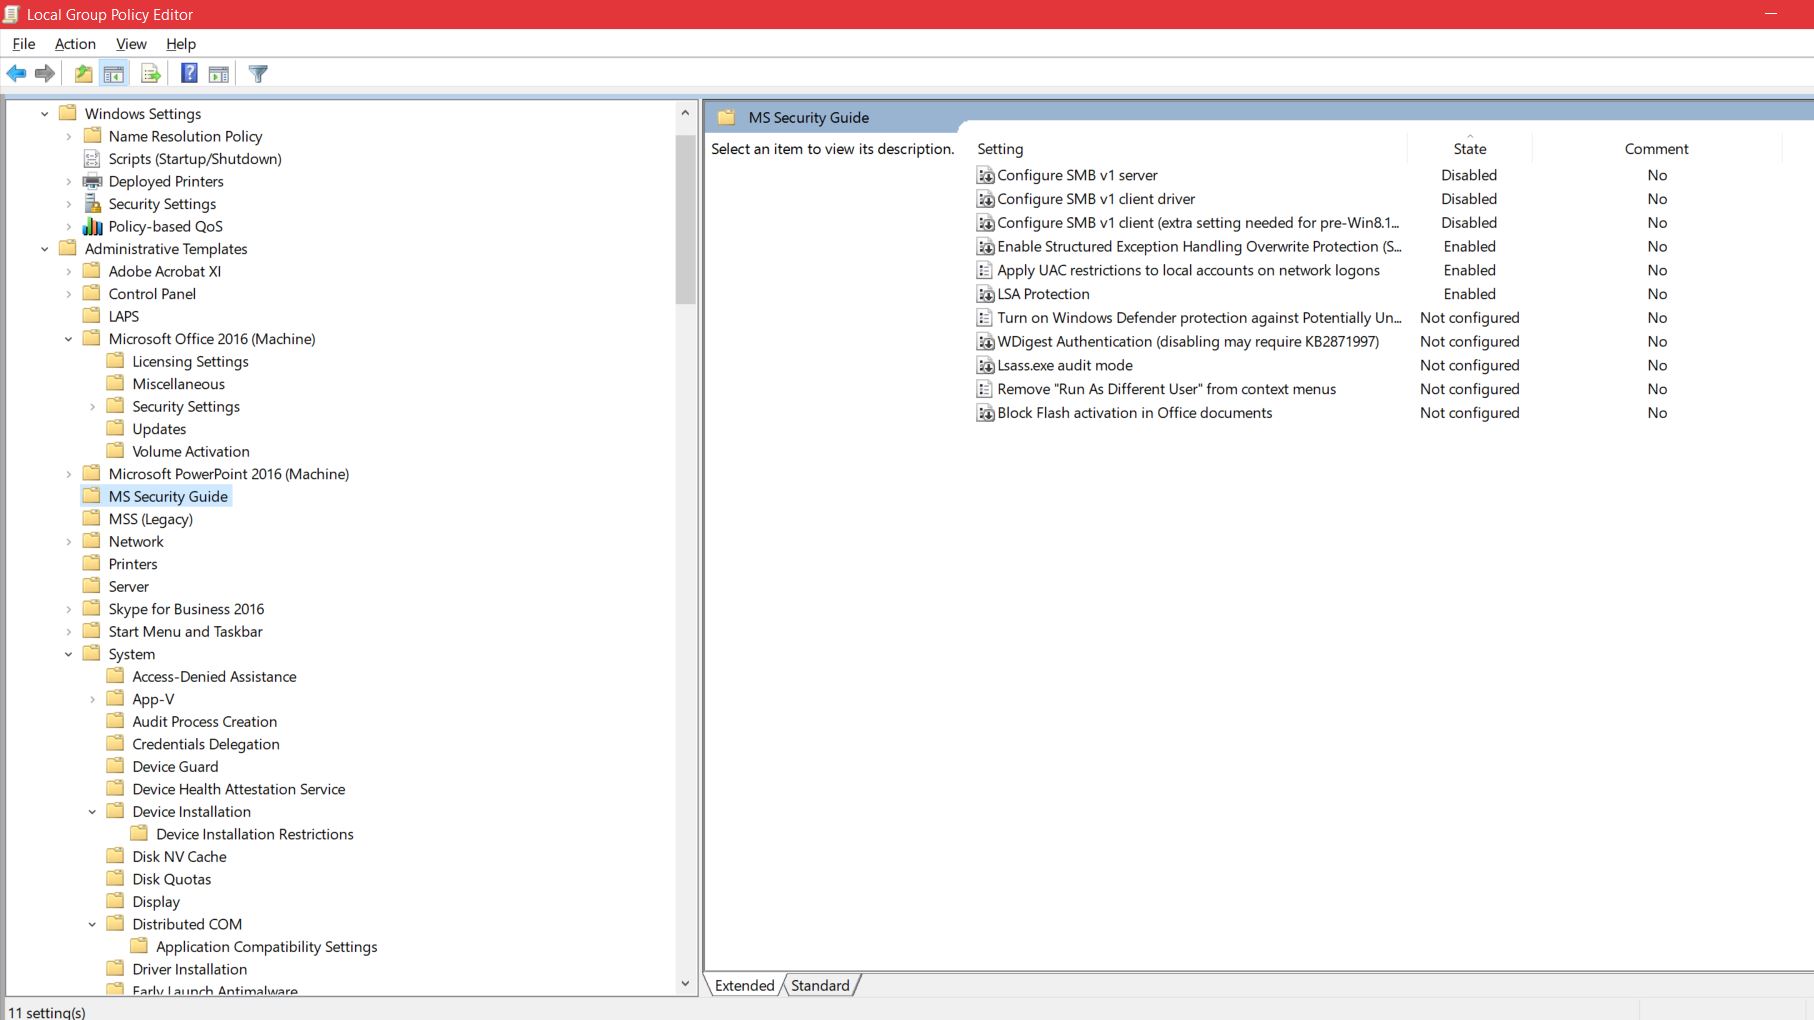Expand the Name Resolution Policy node
This screenshot has height=1020, width=1814.
pos(68,137)
